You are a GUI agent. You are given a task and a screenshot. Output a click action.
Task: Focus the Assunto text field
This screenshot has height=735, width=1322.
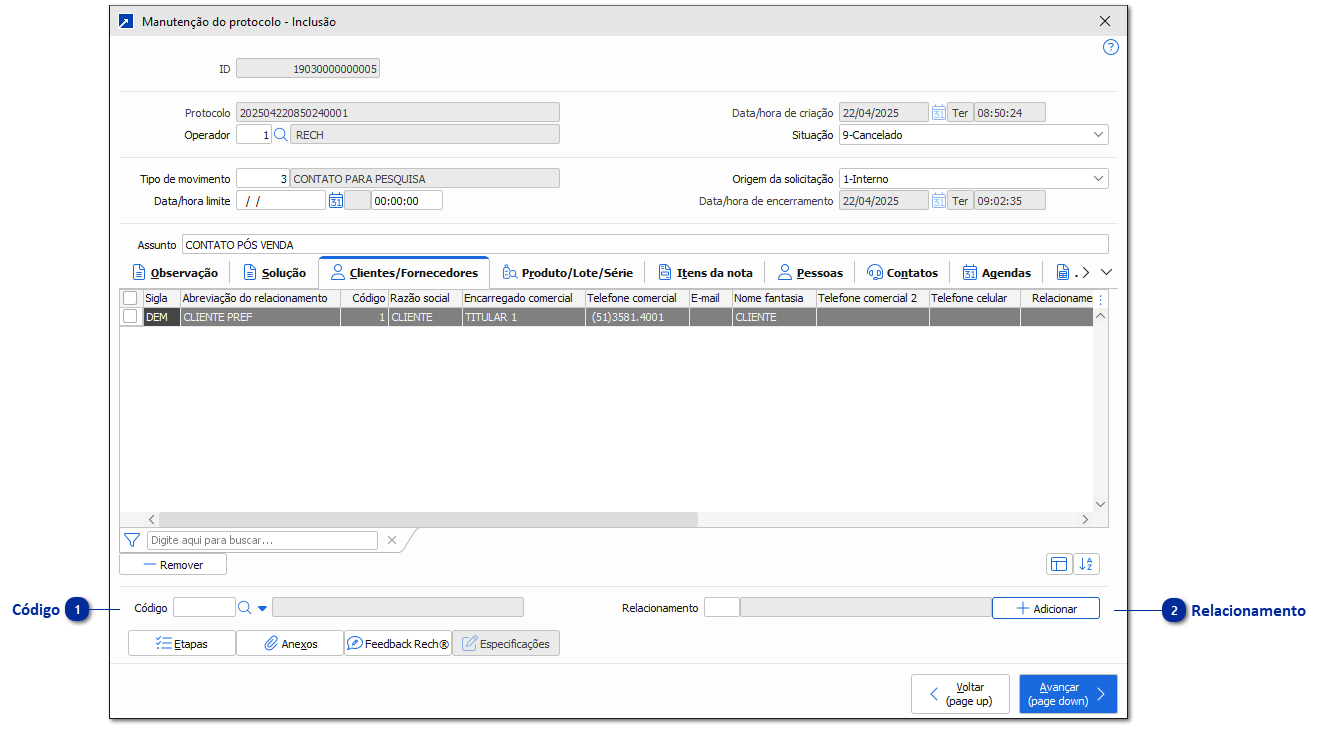click(645, 244)
